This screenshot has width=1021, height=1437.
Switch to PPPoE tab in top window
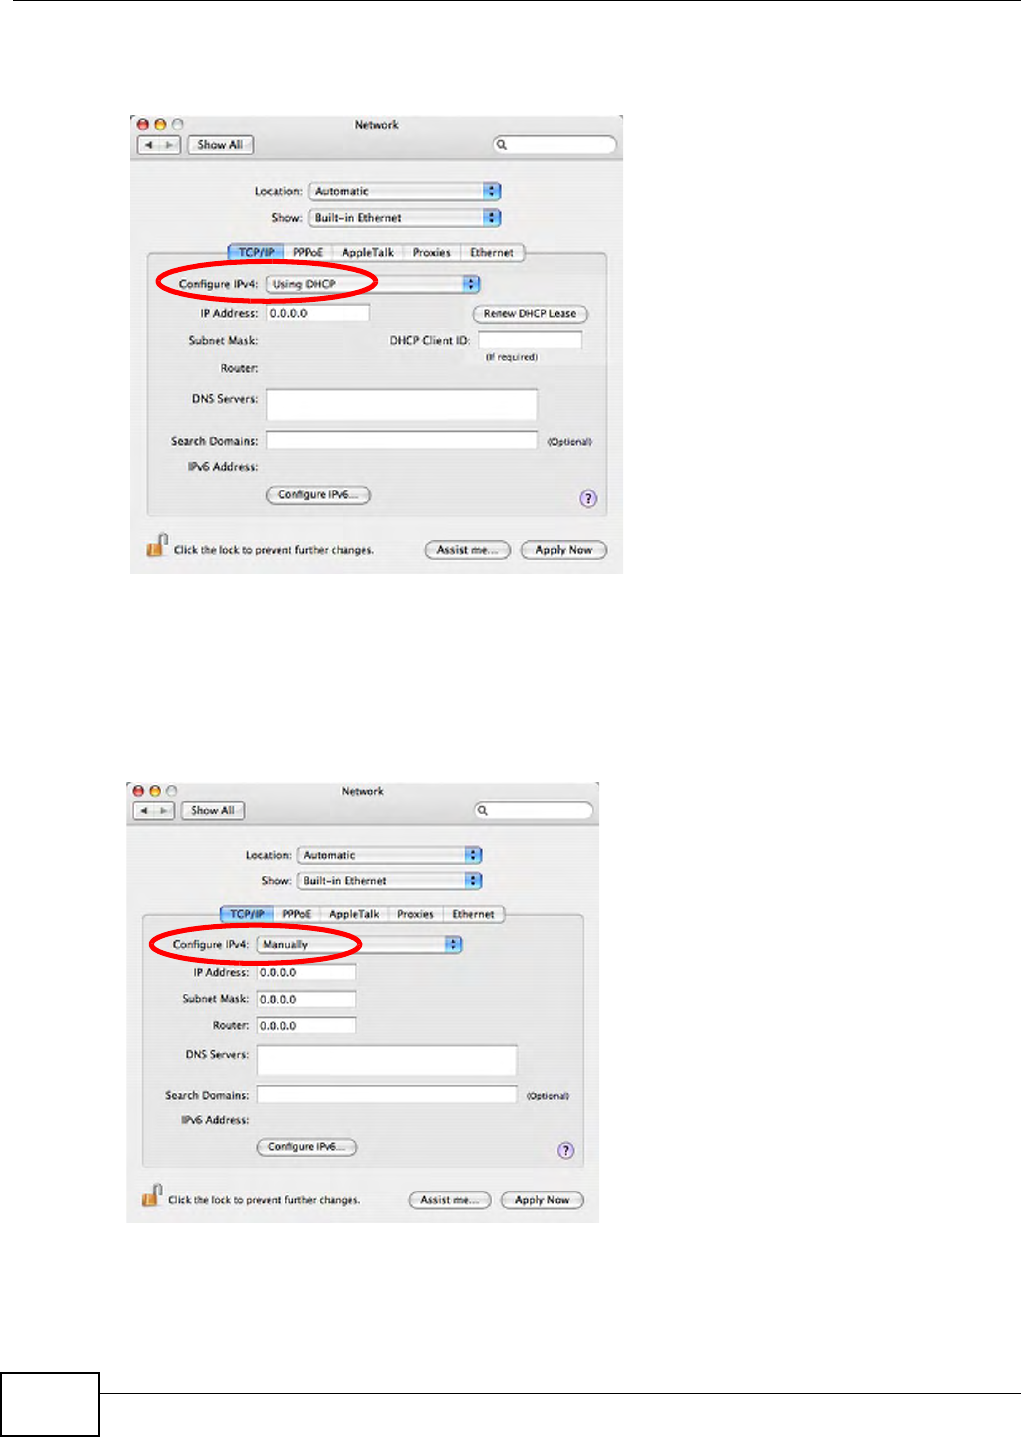tap(308, 253)
